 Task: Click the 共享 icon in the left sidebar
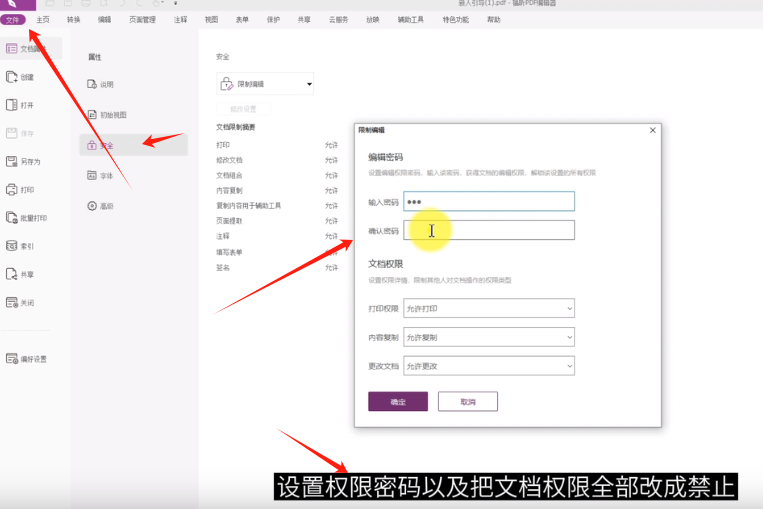click(x=12, y=274)
